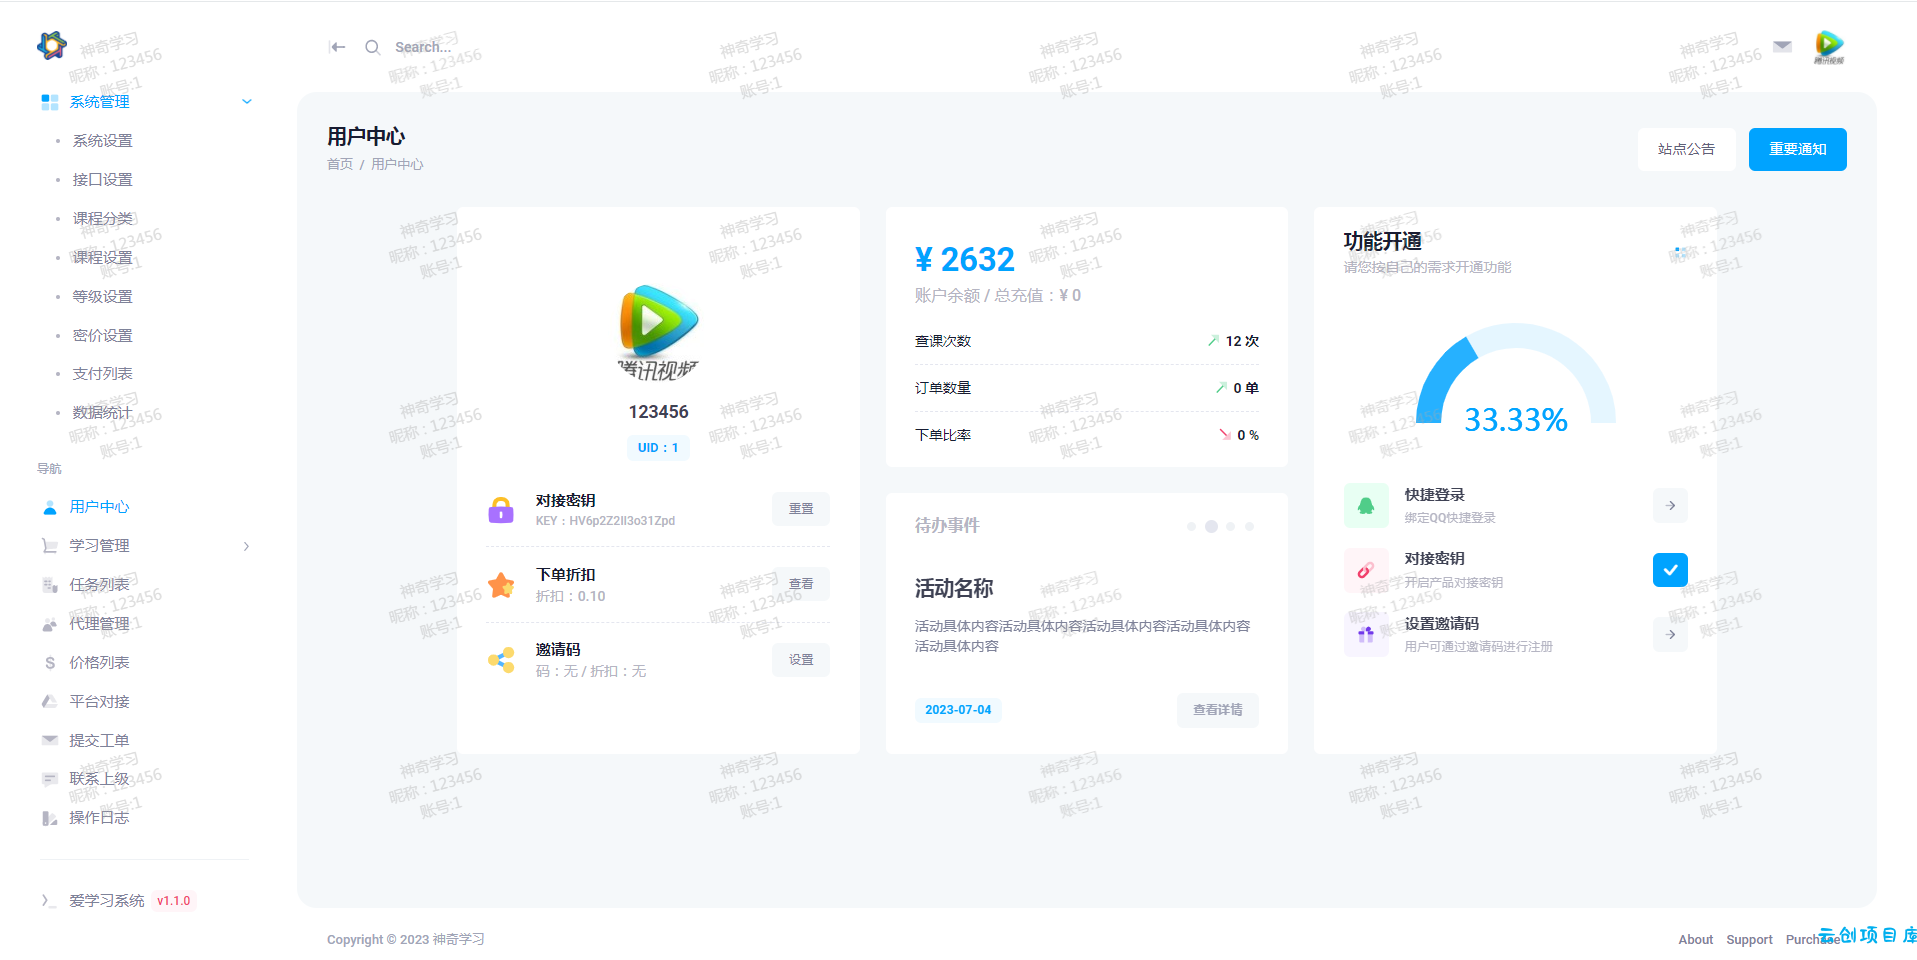
Task: Open 数据统计 in the sidebar
Action: pyautogui.click(x=102, y=413)
